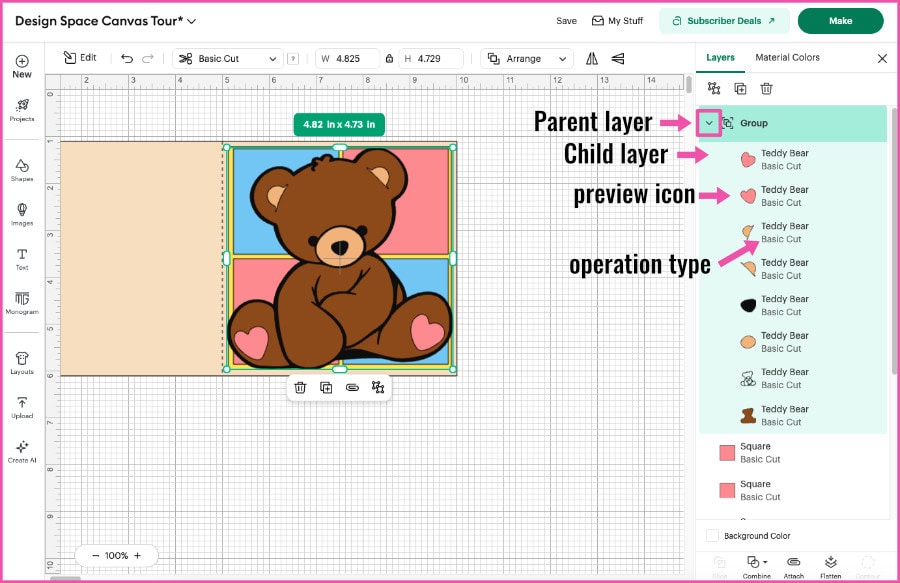
Task: Click the Flatten button
Action: click(x=831, y=568)
